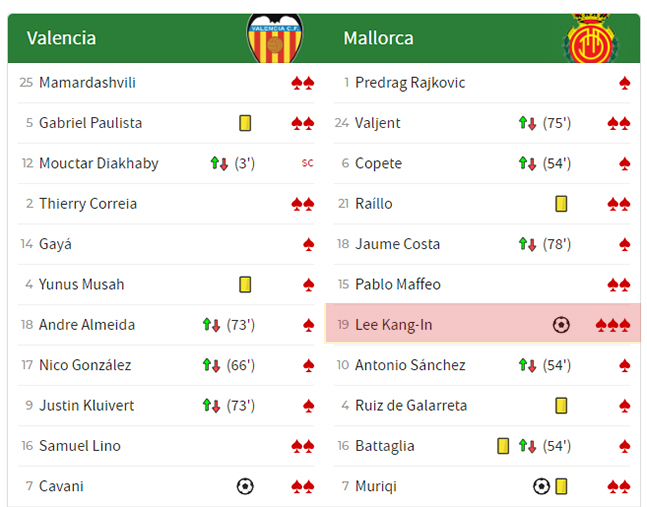This screenshot has height=507, width=647.
Task: Click Muriqi's goal ball icon
Action: [x=541, y=486]
